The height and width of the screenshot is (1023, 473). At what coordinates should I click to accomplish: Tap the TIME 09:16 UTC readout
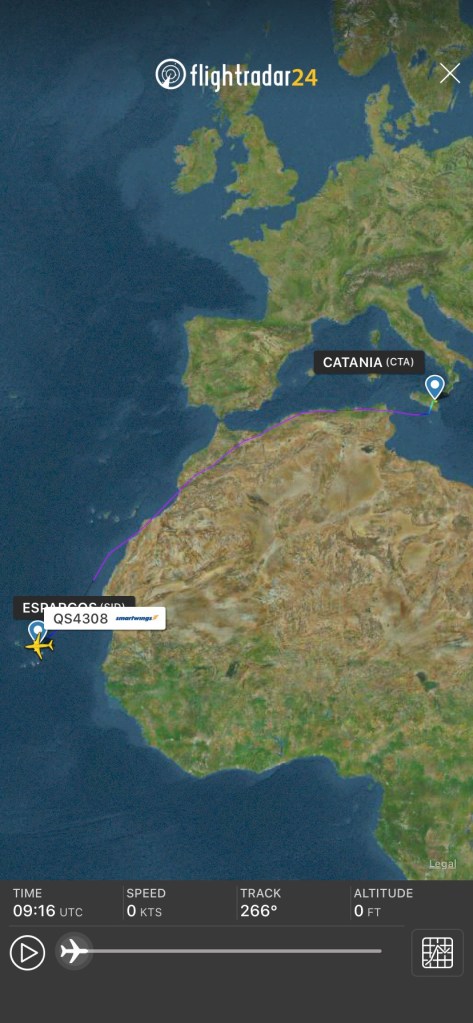[x=48, y=903]
